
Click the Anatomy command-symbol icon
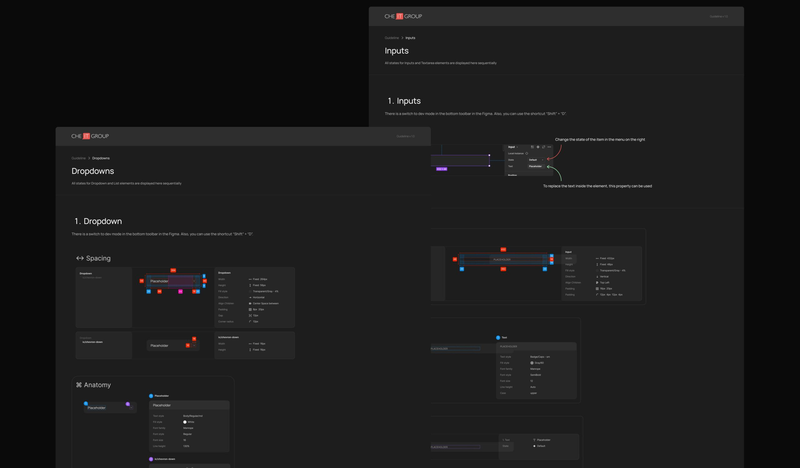(x=79, y=385)
